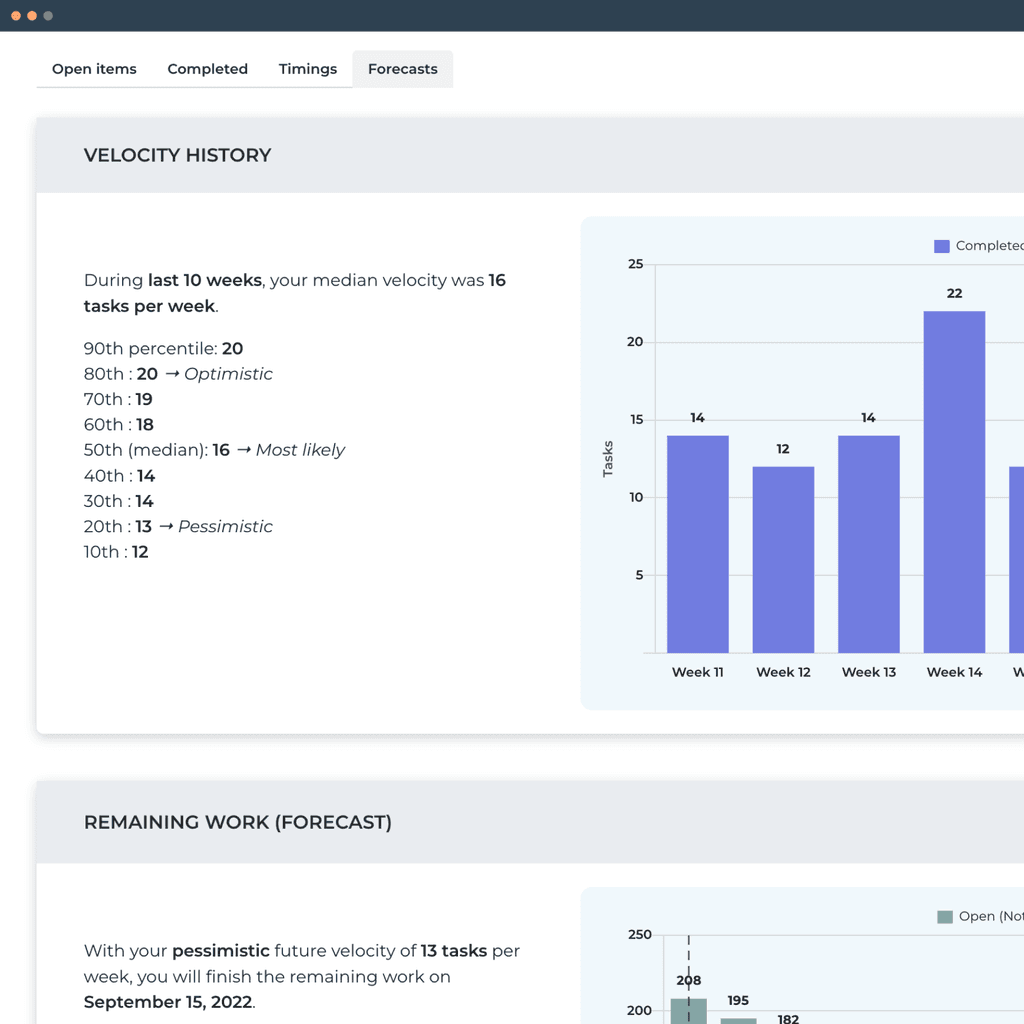Image resolution: width=1024 pixels, height=1024 pixels.
Task: Click the VELOCITY HISTORY section header
Action: point(177,155)
